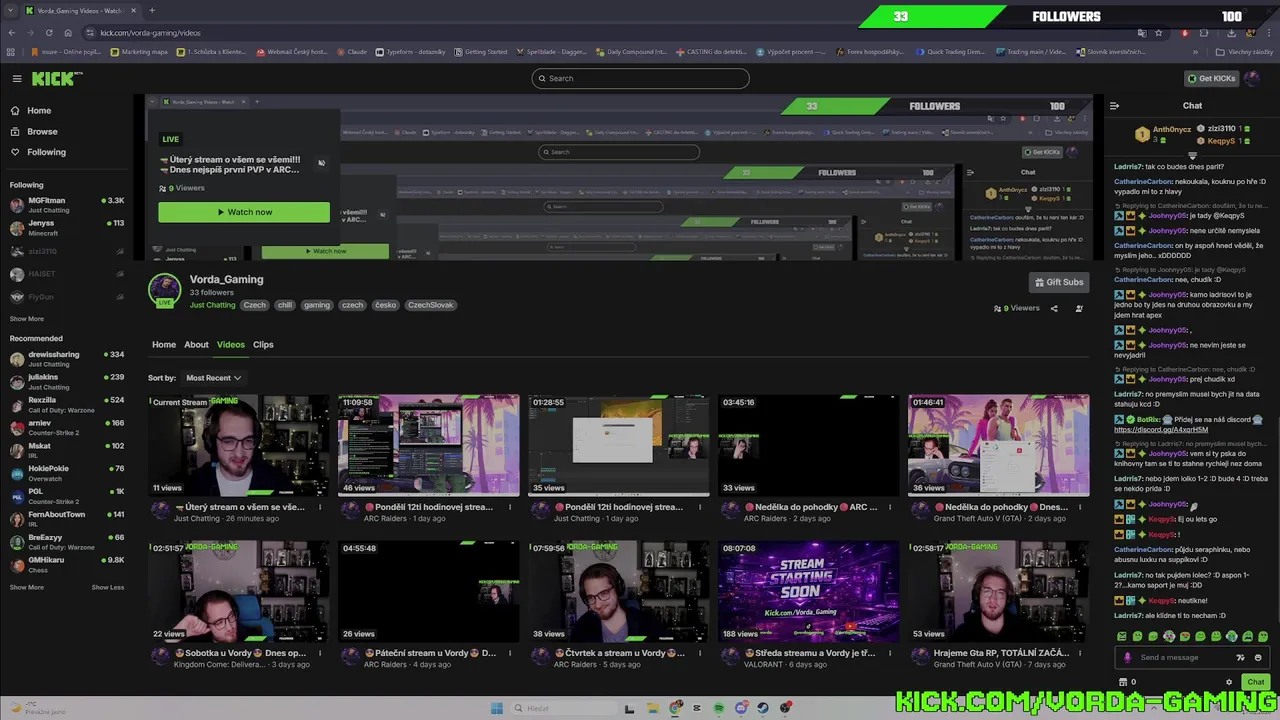Click the browser address bar
The width and height of the screenshot is (1280, 720).
[600, 32]
